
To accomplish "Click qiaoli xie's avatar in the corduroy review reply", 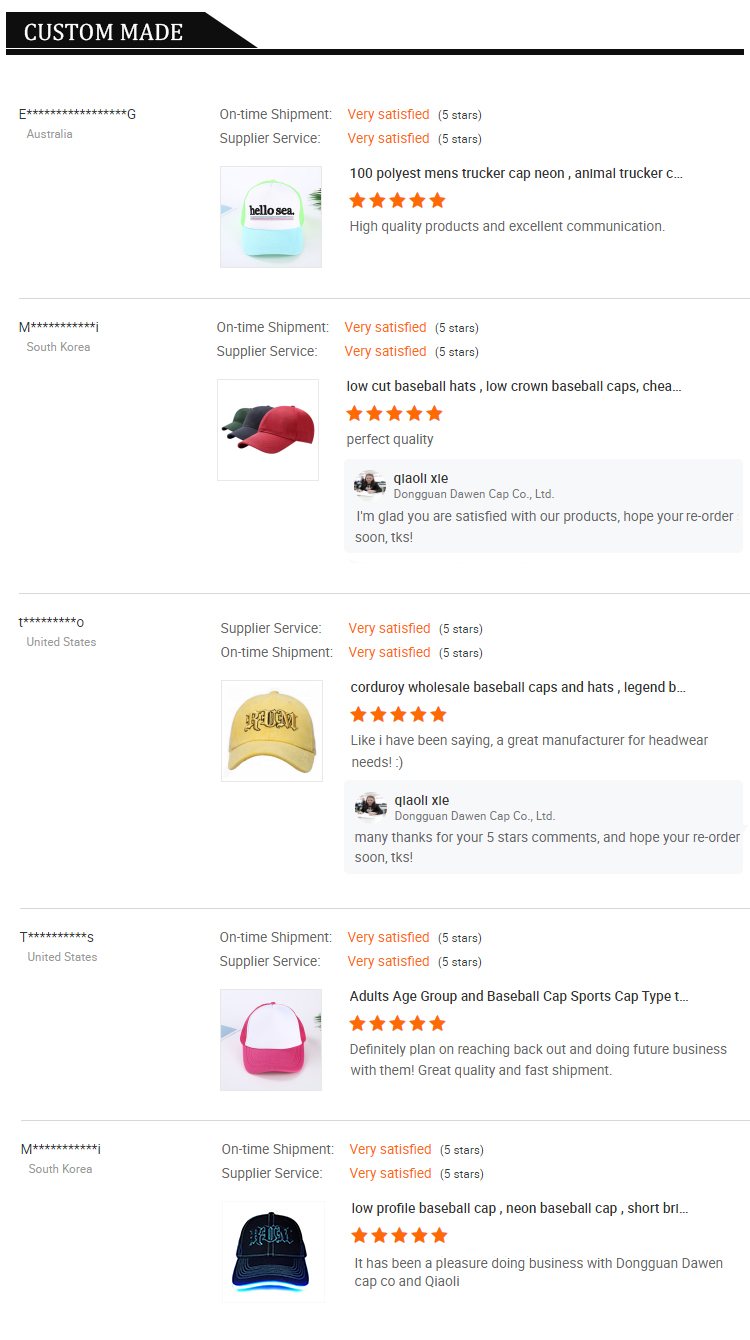I will [370, 806].
